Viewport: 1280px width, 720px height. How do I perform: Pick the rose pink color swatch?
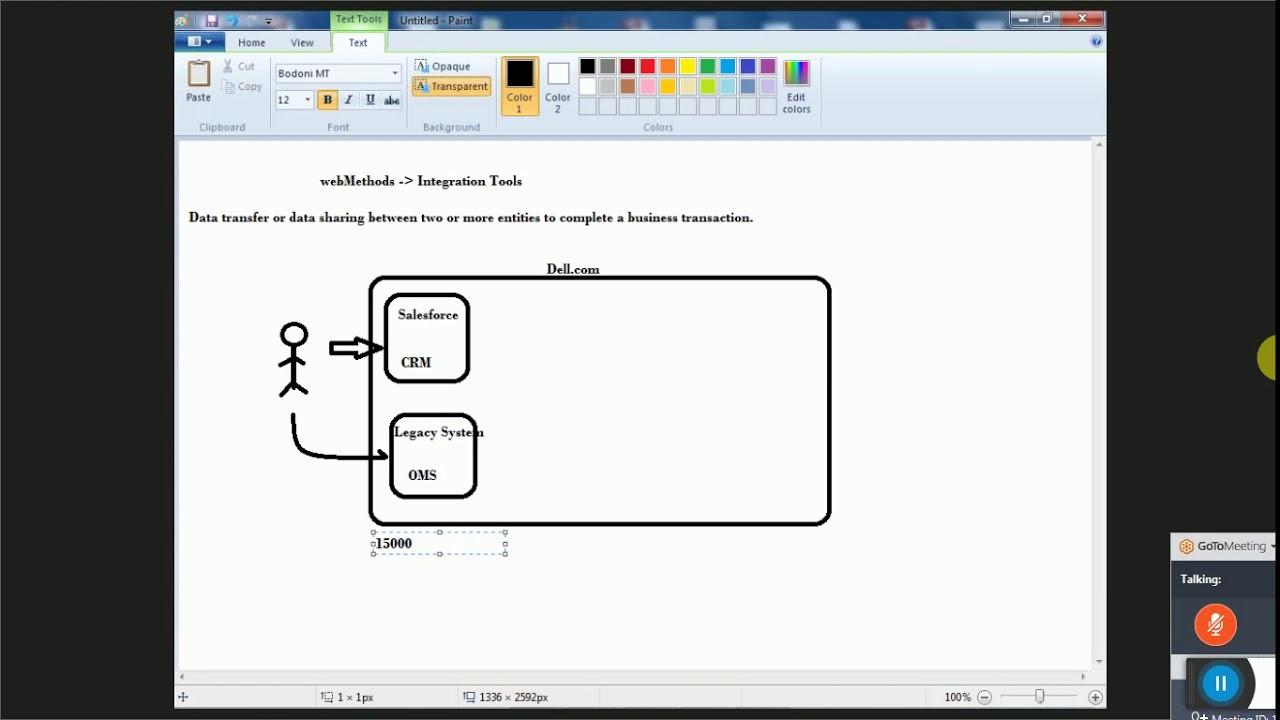tap(648, 87)
